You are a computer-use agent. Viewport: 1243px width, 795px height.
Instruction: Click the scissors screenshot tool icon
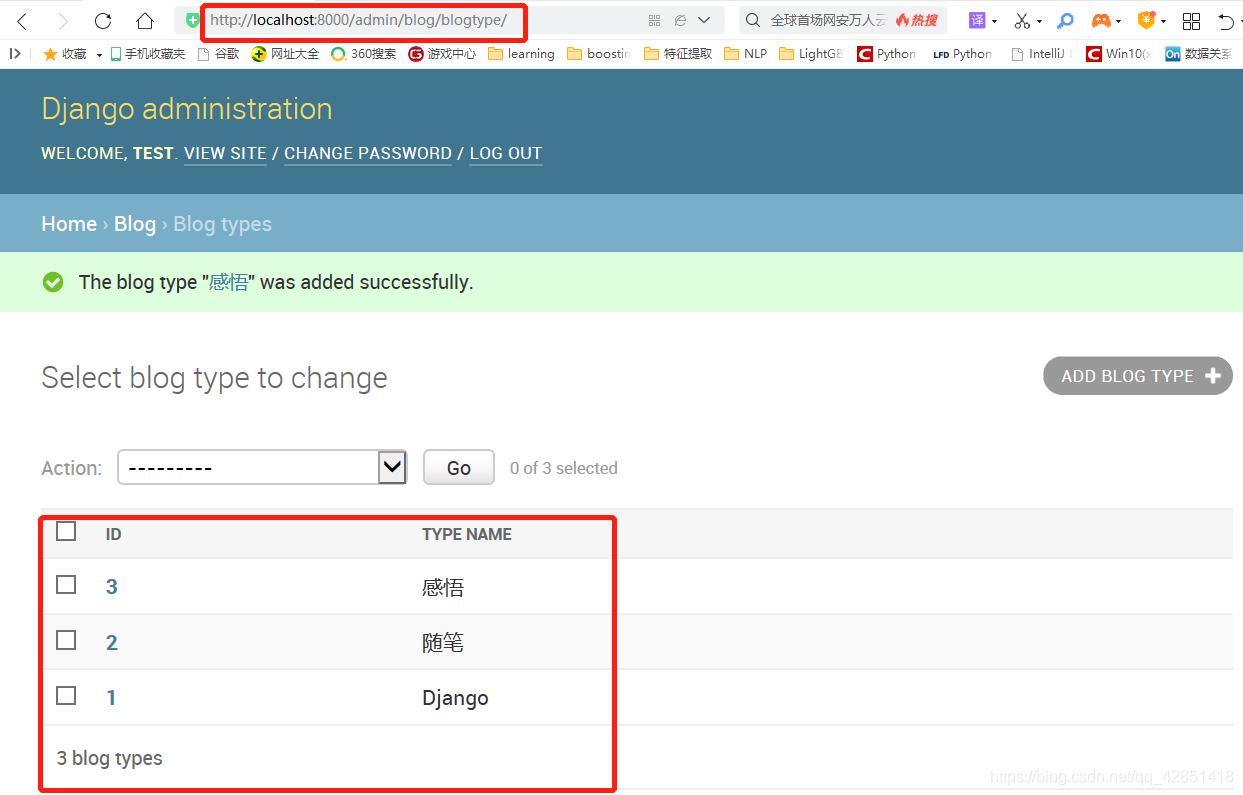click(x=1021, y=20)
